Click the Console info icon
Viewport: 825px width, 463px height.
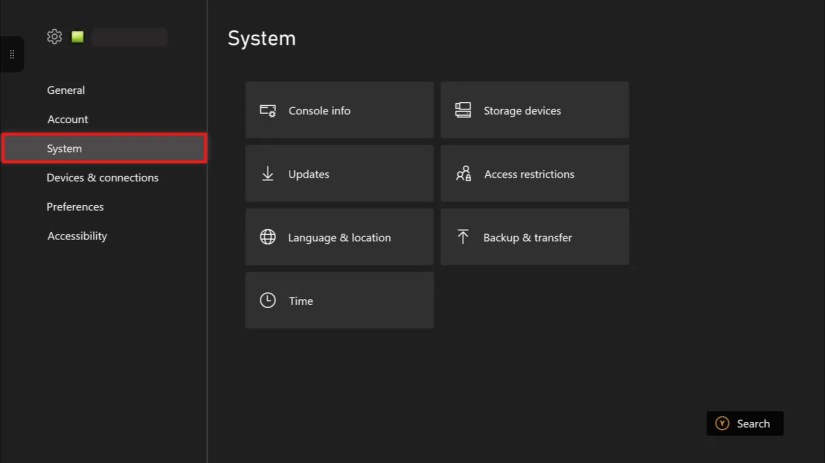(x=268, y=110)
